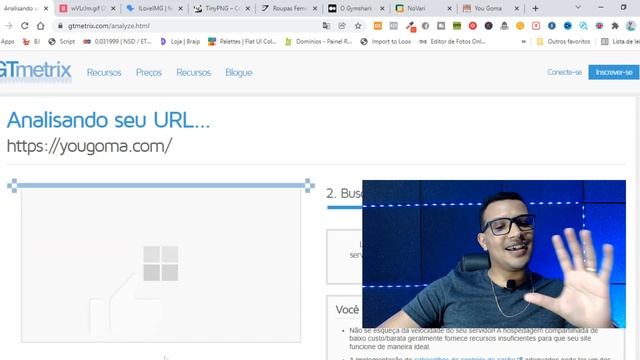This screenshot has width=640, height=360.
Task: Click the Analisando seu URL... heading
Action: click(109, 120)
